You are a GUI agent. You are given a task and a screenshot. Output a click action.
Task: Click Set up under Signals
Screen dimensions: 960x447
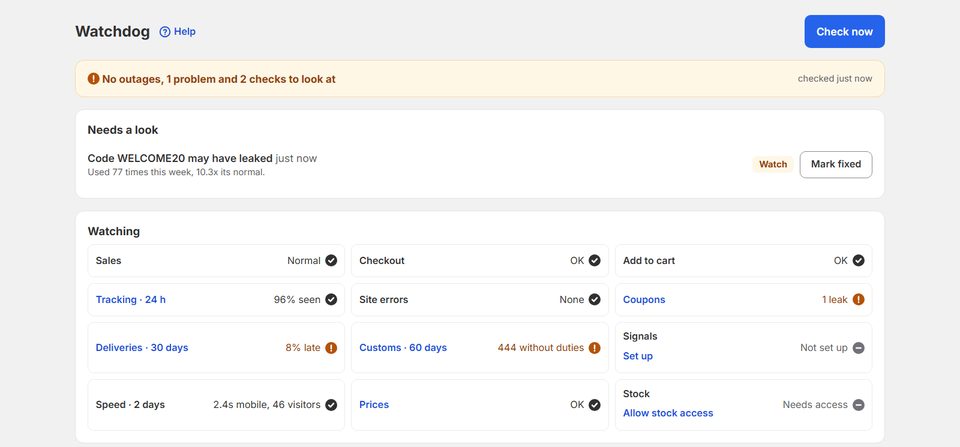(x=638, y=356)
